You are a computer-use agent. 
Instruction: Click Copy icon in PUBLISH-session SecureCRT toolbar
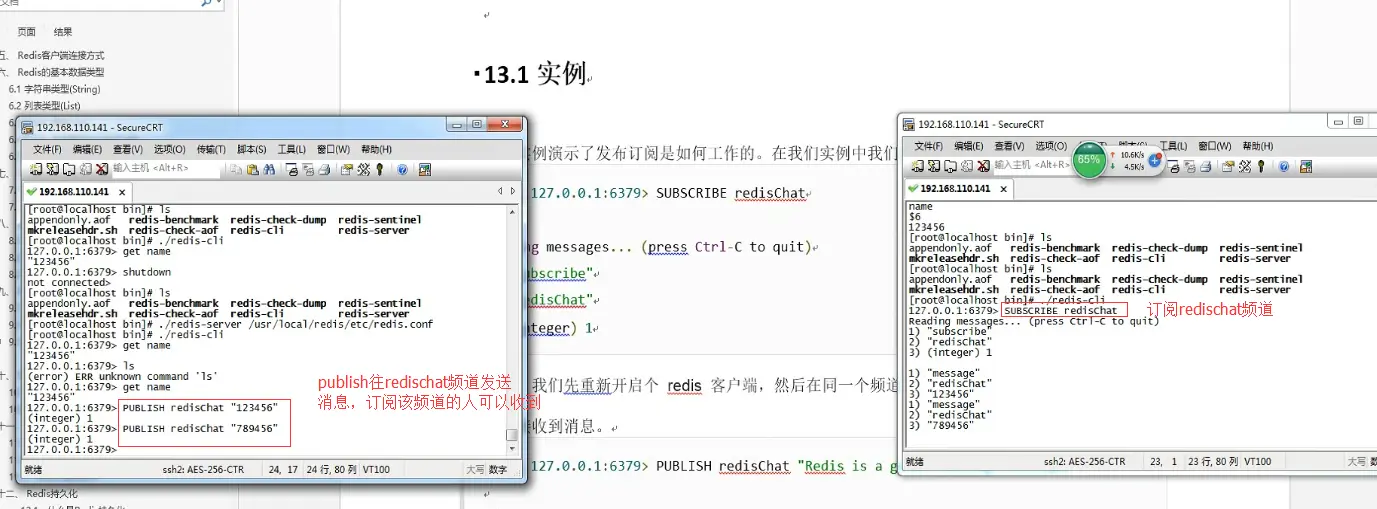pyautogui.click(x=237, y=169)
